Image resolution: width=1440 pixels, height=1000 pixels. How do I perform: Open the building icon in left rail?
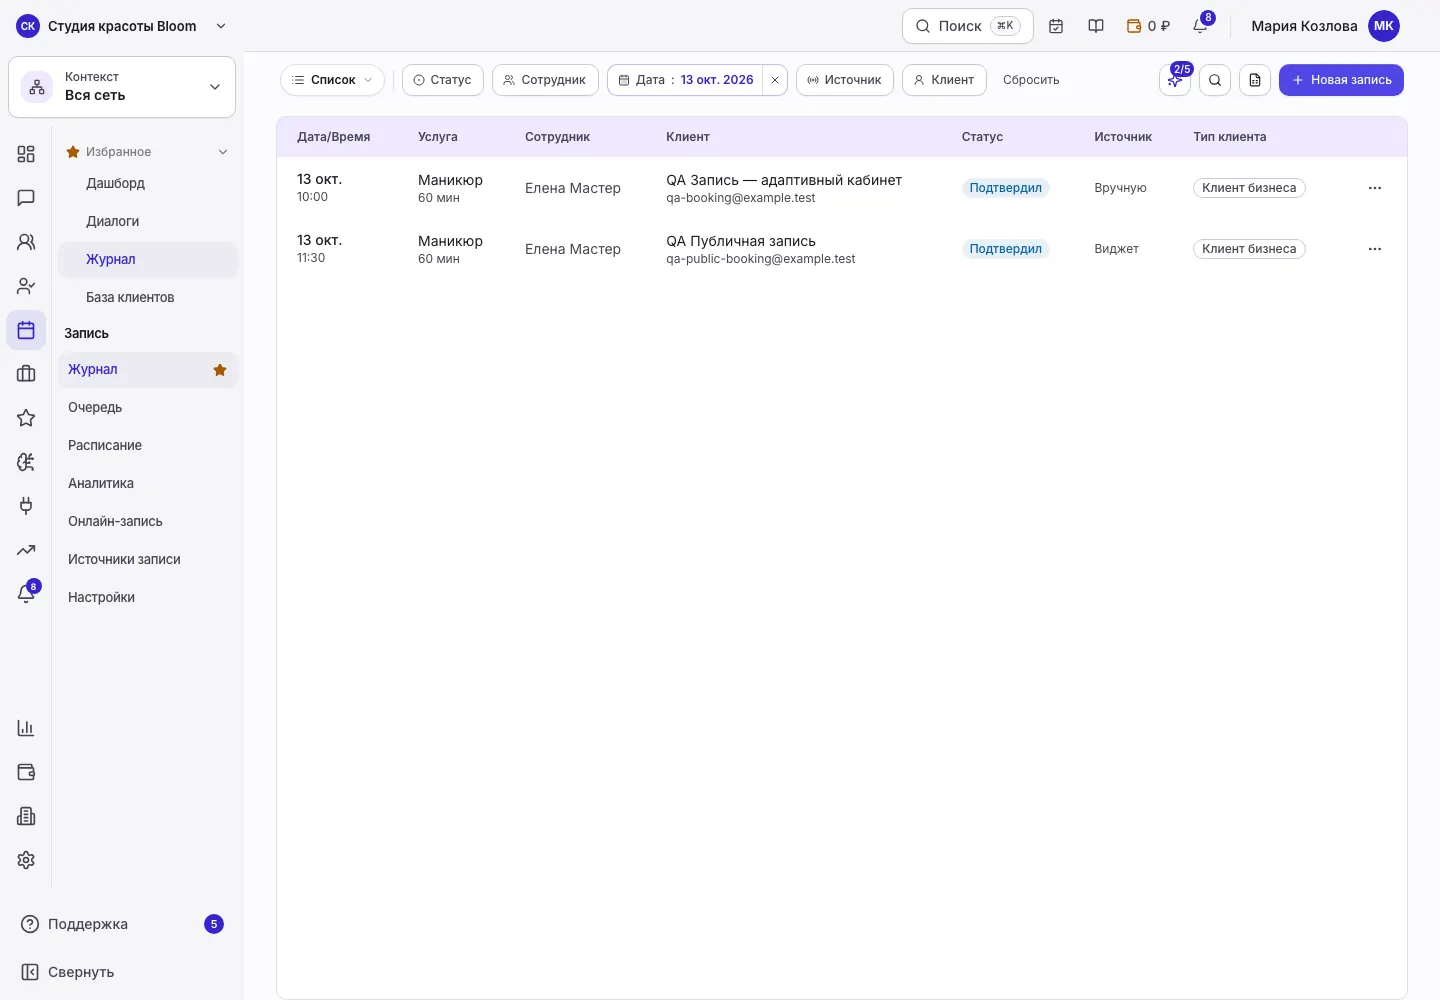pos(26,816)
